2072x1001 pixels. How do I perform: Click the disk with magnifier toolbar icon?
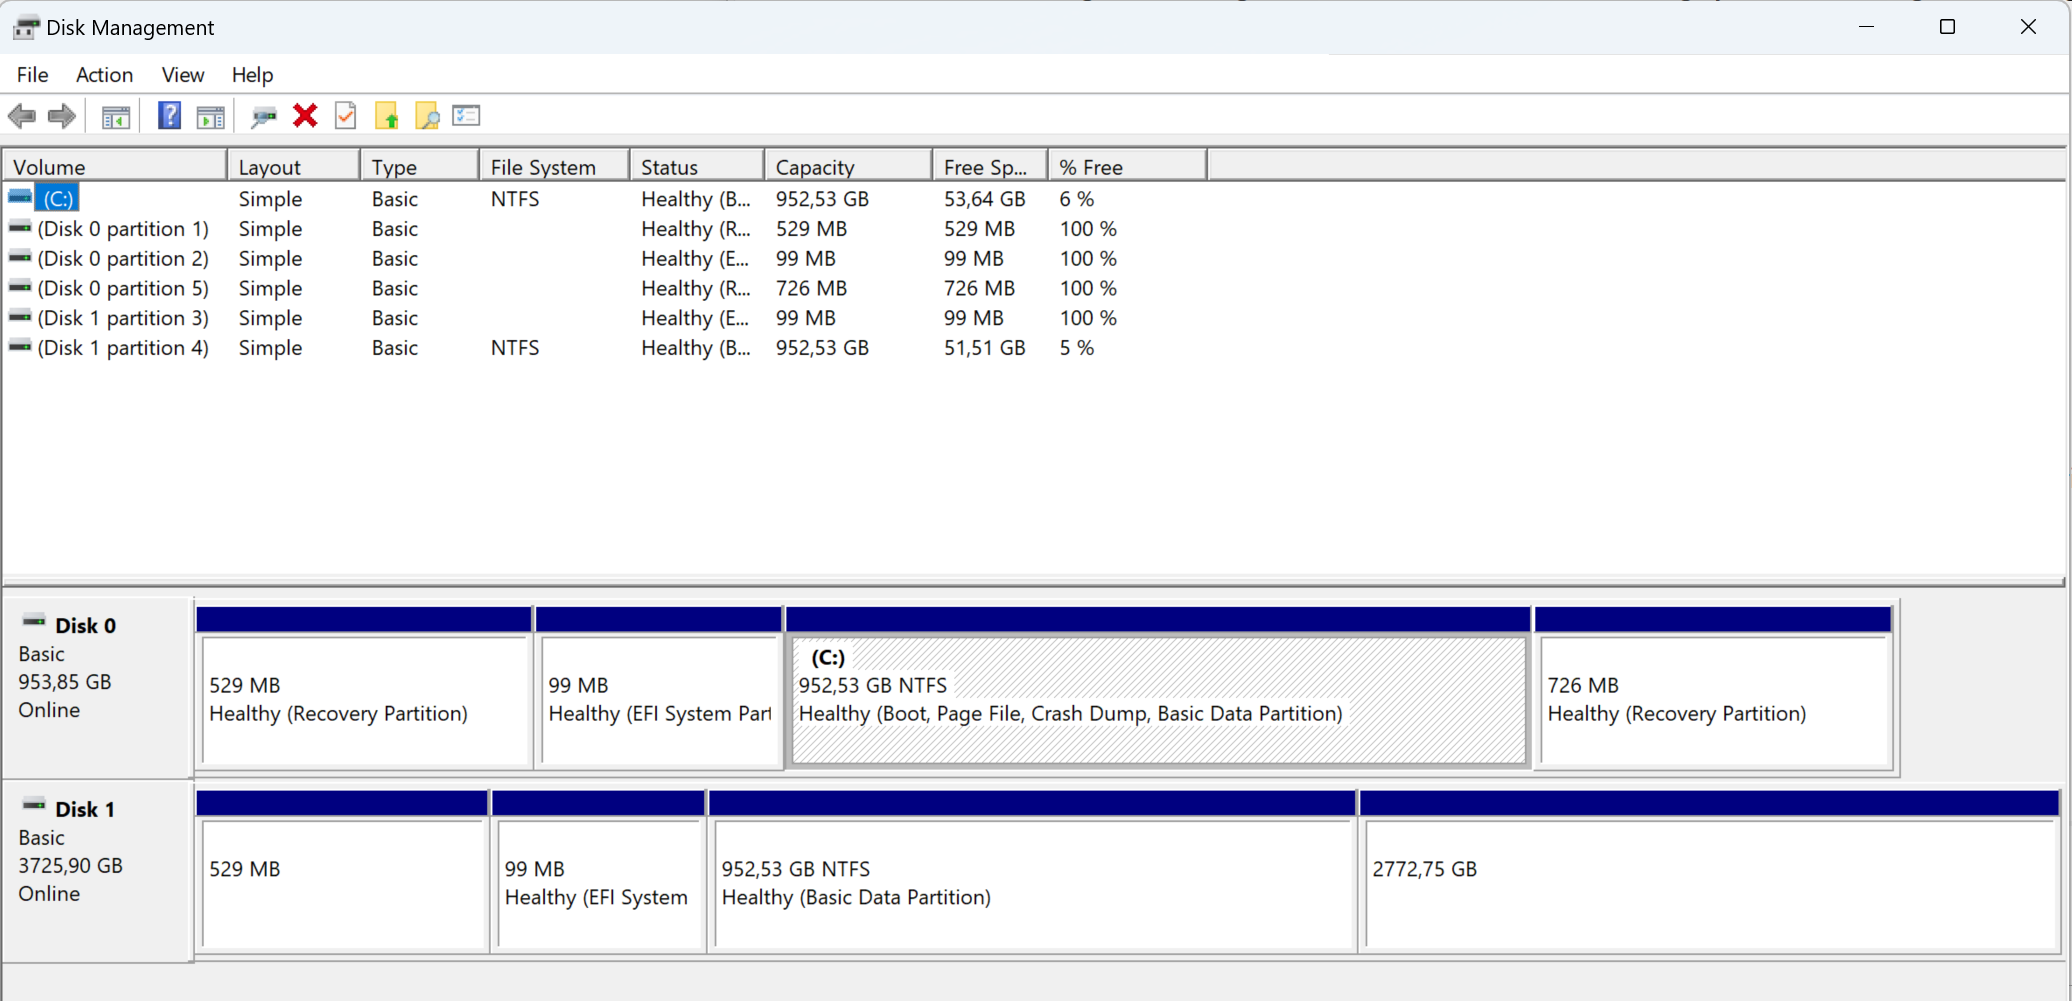pos(264,117)
